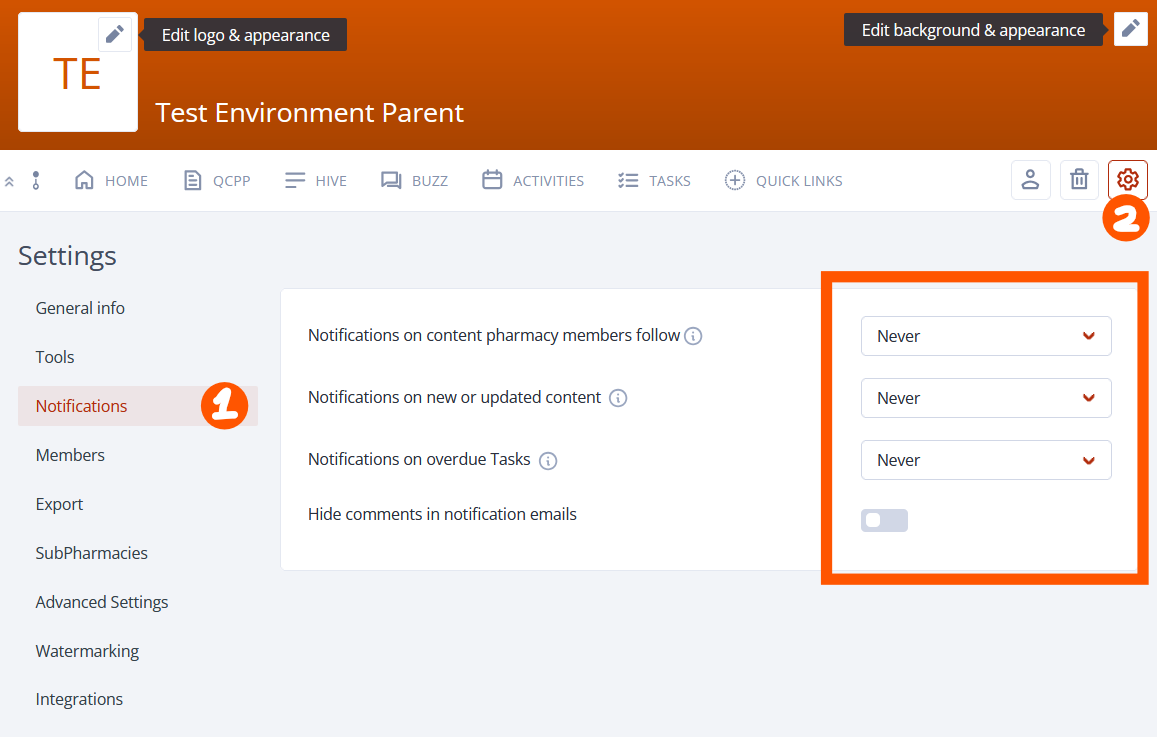Switch to the HIVE tab
Screen dimensions: 1157x737
(x=316, y=181)
